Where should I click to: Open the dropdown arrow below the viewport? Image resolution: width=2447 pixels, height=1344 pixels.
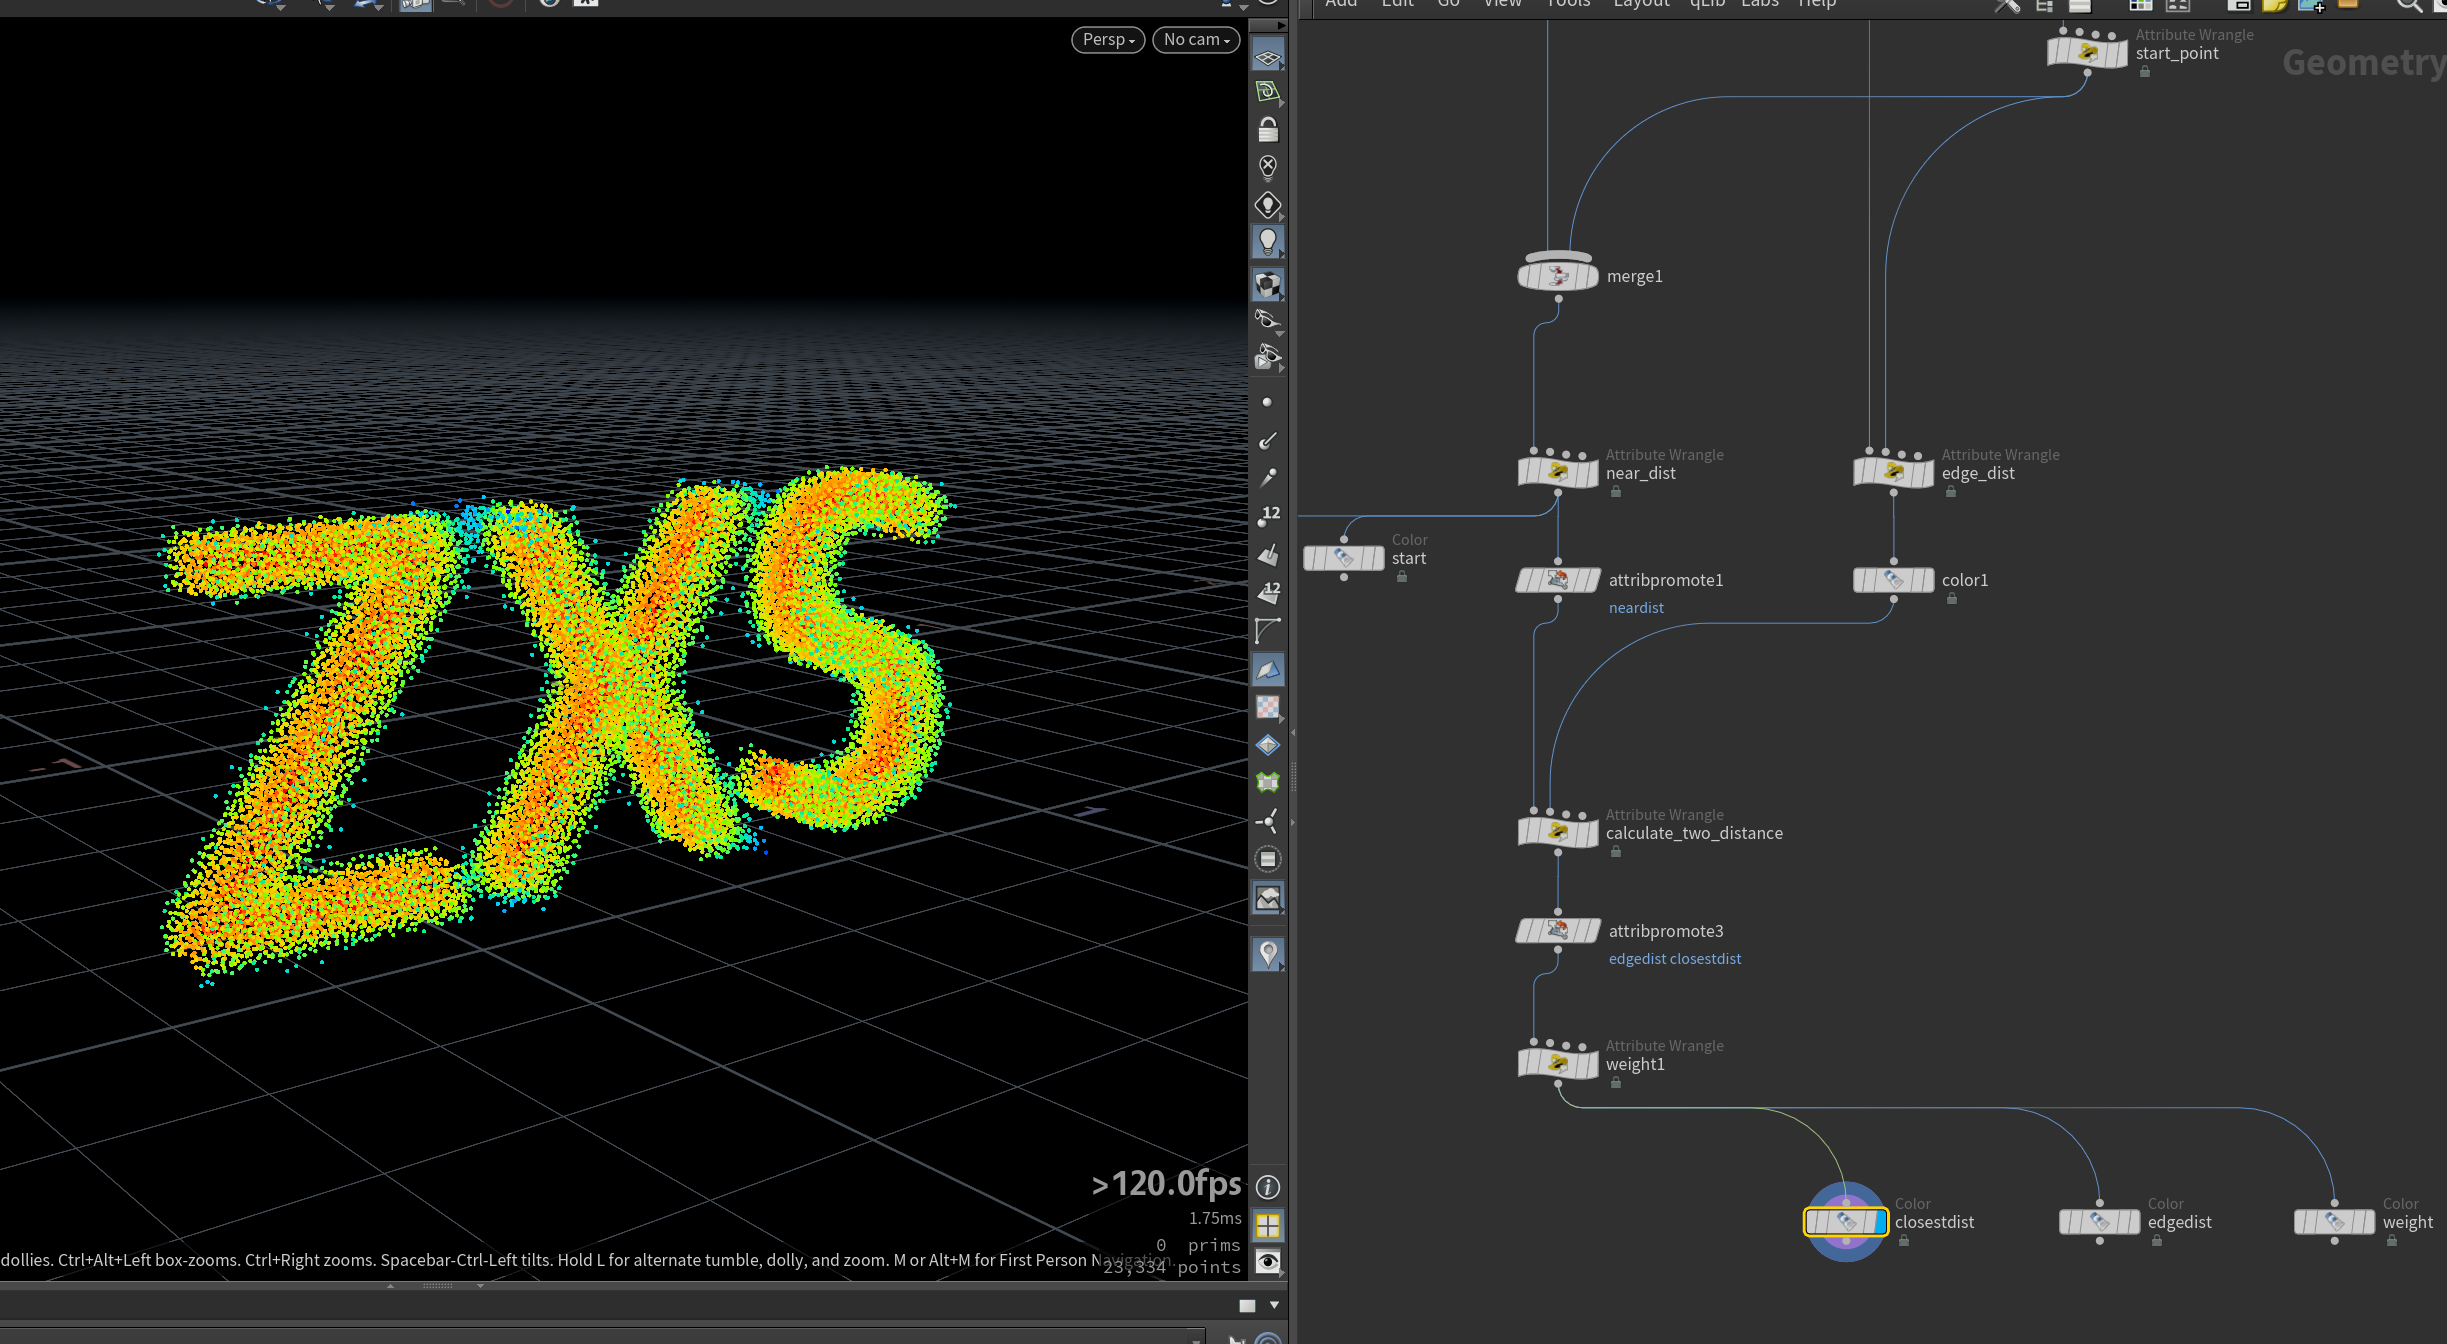(x=1274, y=1305)
